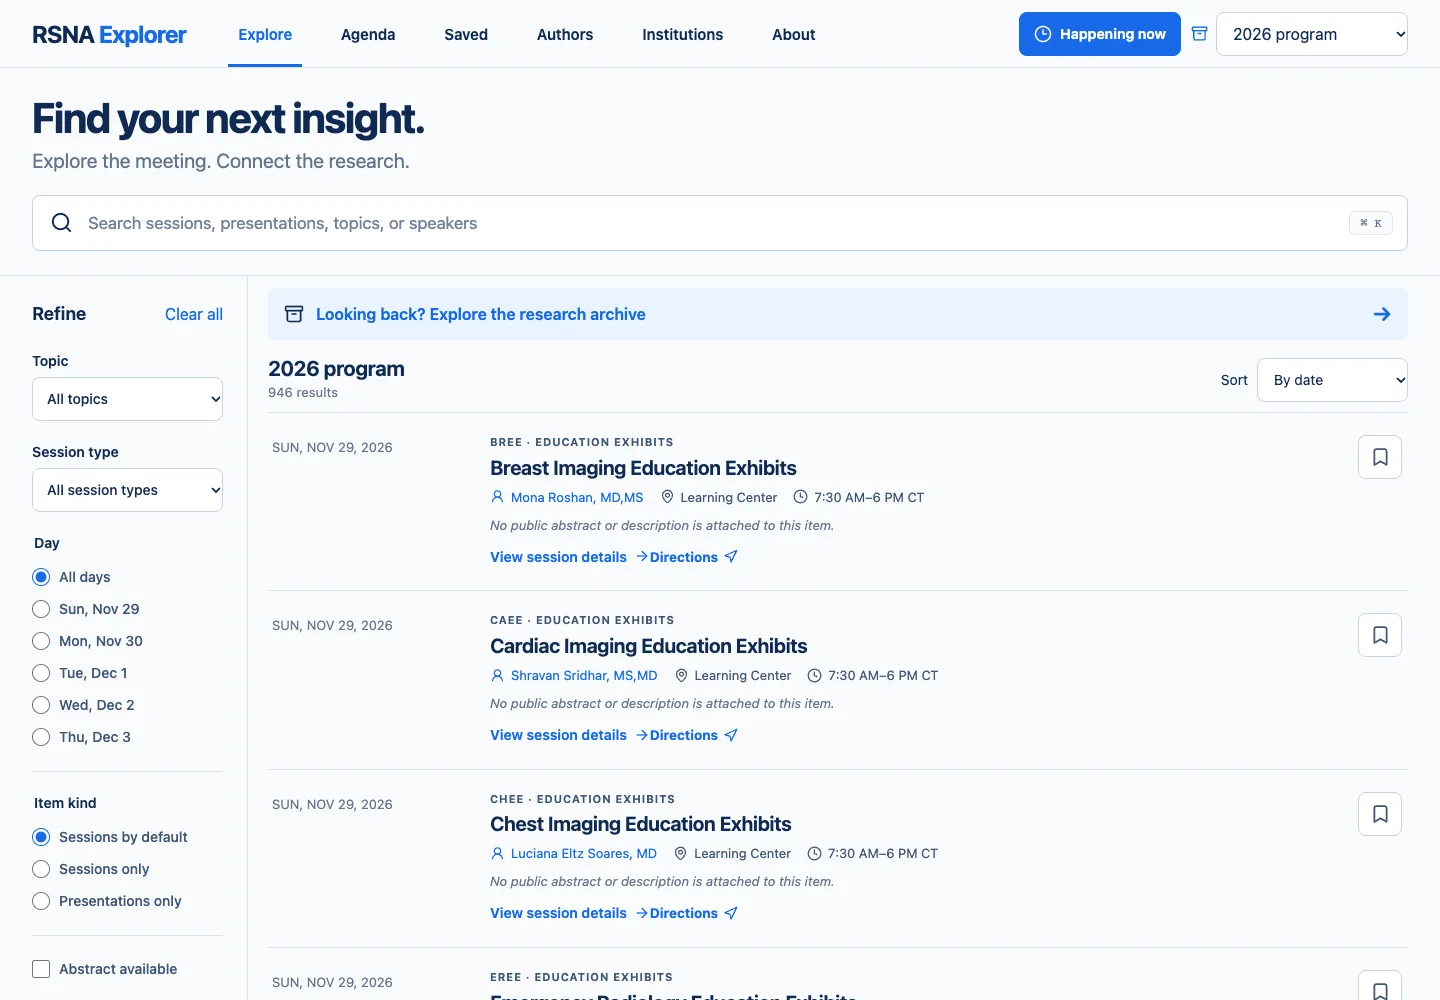Click the location pin for the Breast Imaging session
This screenshot has height=1000, width=1440.
tap(667, 497)
